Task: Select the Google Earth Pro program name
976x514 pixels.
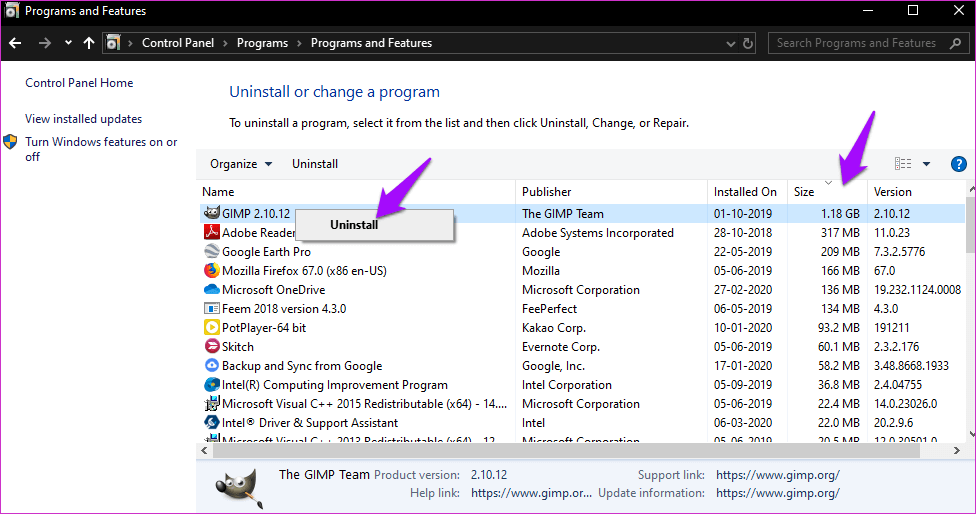Action: [266, 252]
